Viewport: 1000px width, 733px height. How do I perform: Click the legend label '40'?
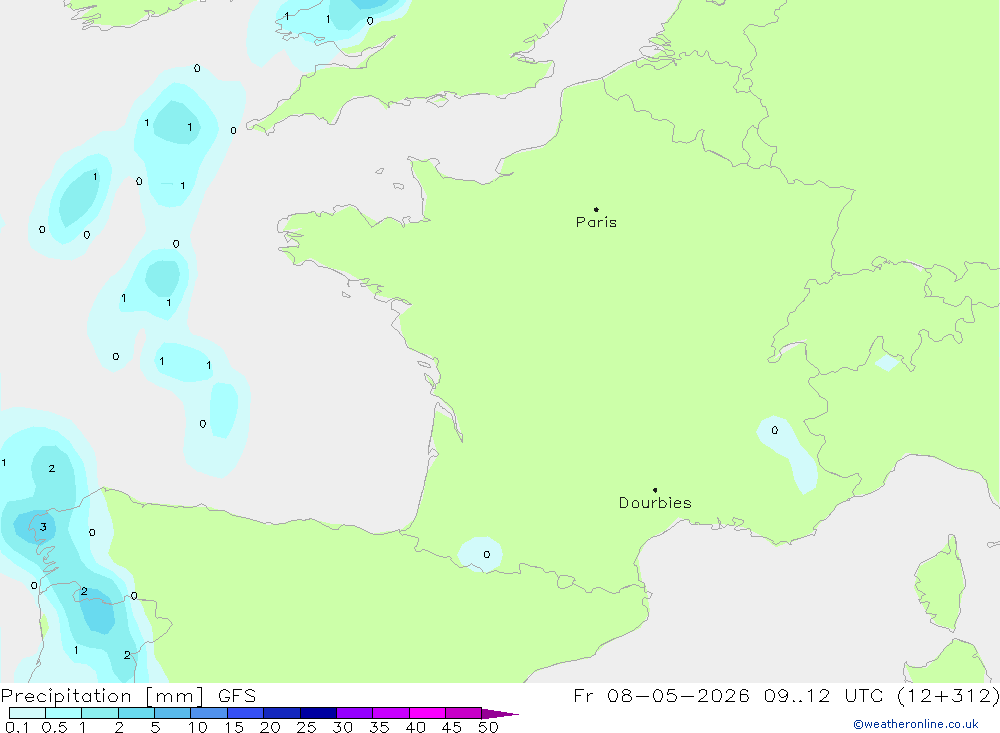click(x=415, y=727)
